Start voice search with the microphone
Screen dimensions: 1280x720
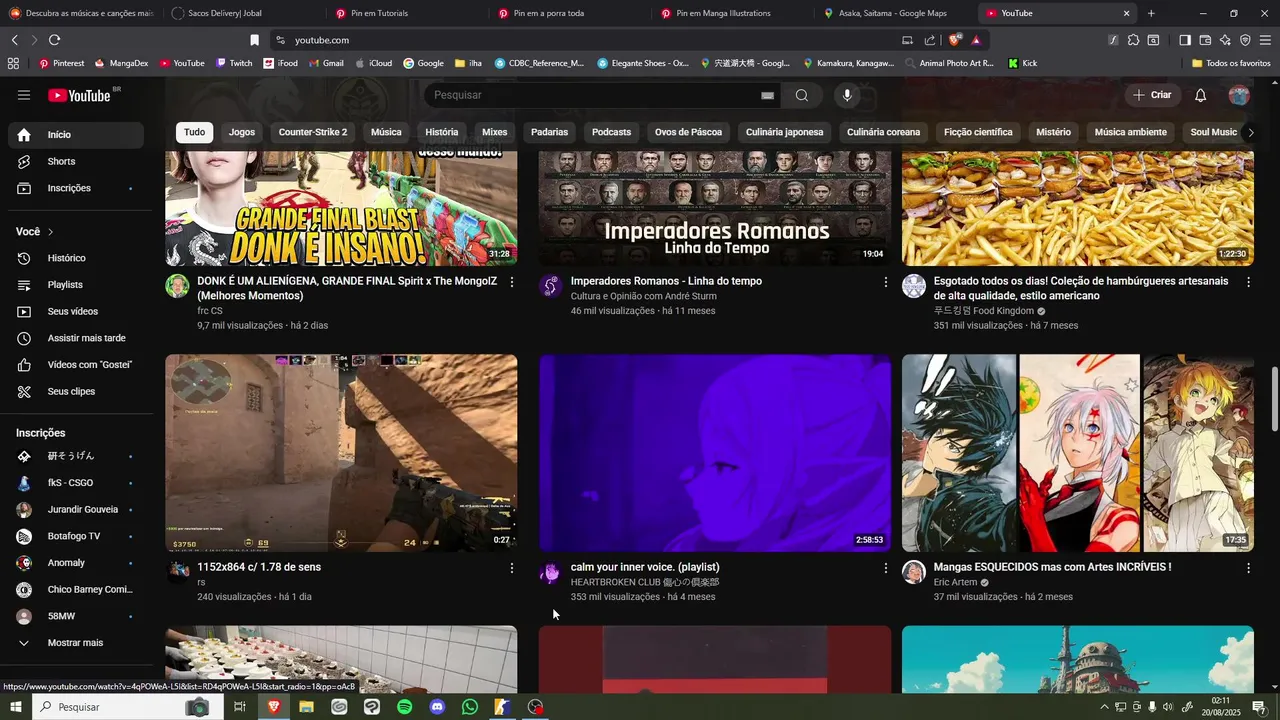(847, 95)
